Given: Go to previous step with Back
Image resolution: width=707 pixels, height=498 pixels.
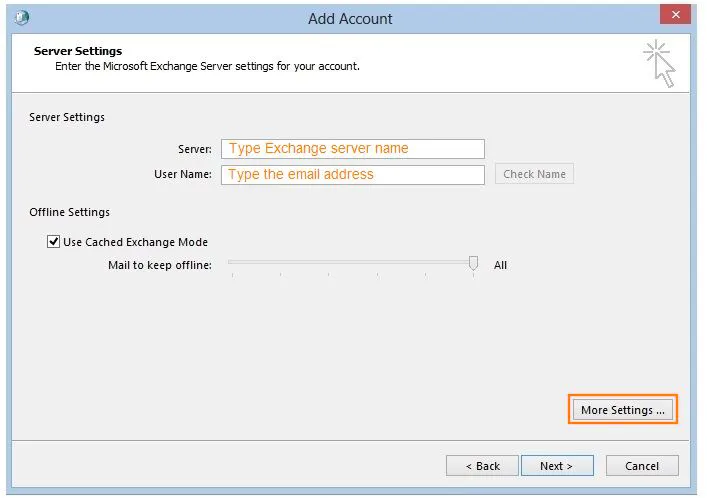Looking at the screenshot, I should 482,466.
